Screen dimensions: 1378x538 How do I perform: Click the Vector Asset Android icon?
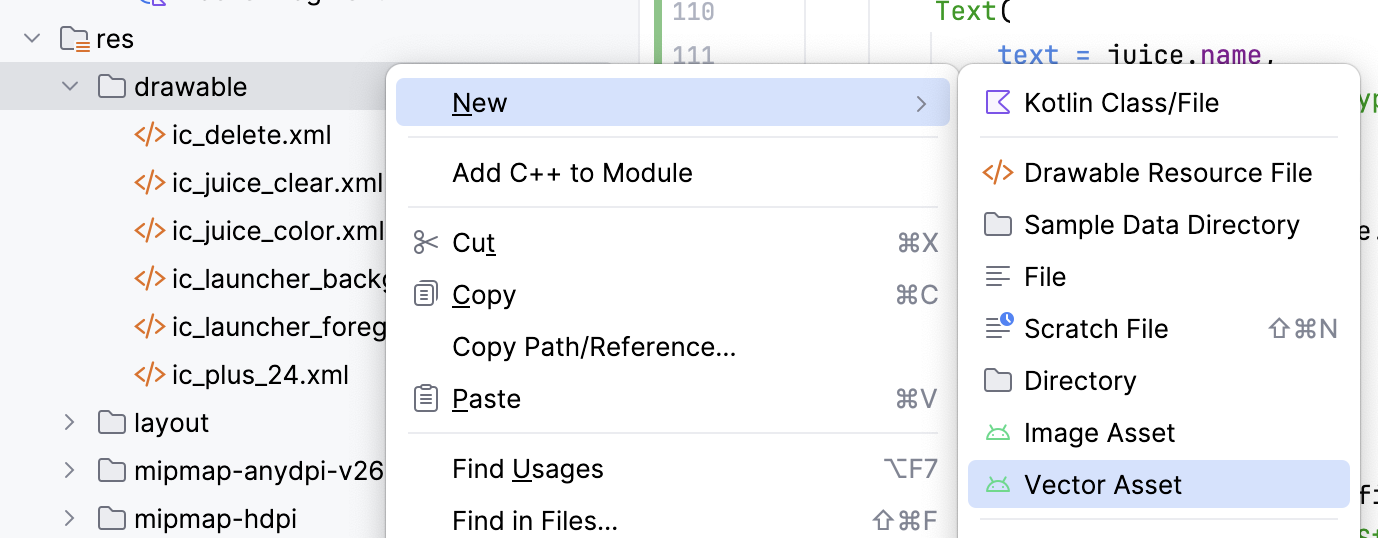click(998, 485)
